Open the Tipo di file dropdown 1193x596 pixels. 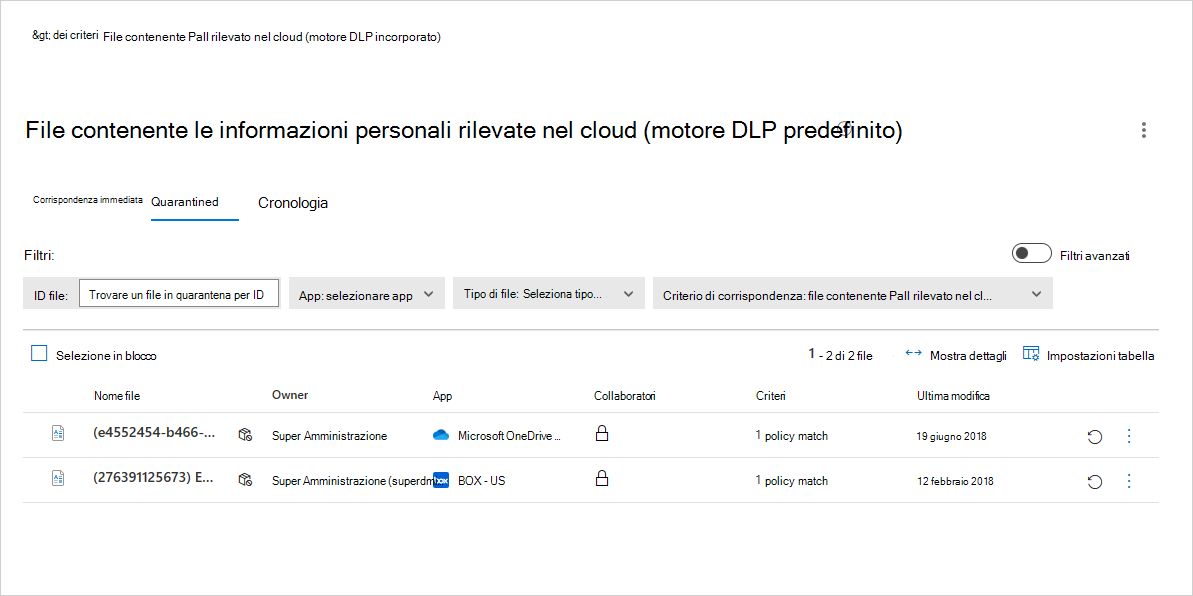pos(549,294)
